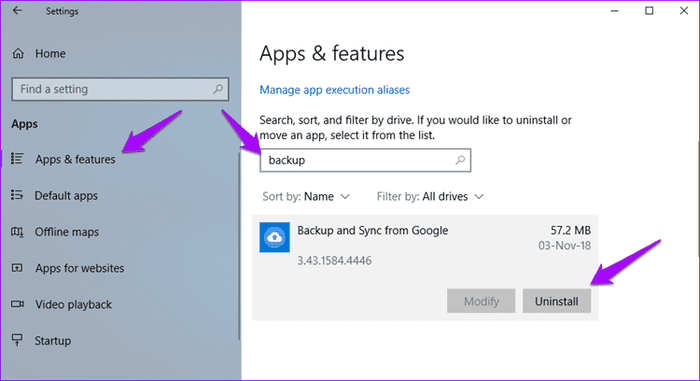Click the 57.2 MB size value
This screenshot has width=700, height=381.
pyautogui.click(x=571, y=230)
